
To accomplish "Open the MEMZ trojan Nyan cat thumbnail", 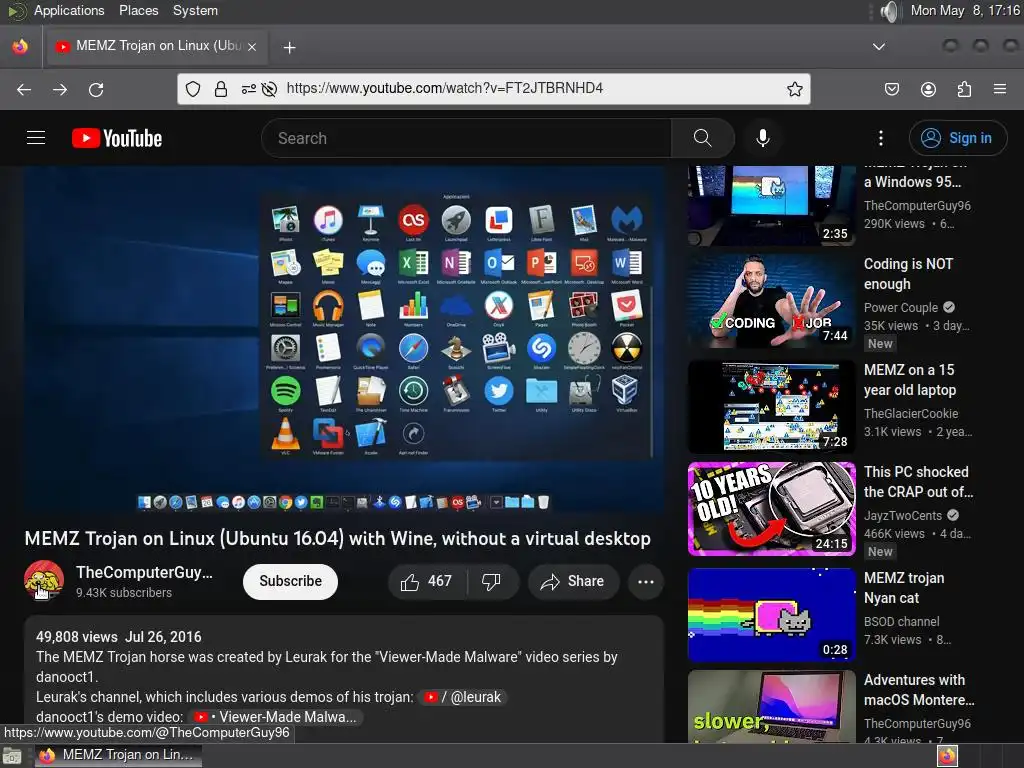I will pyautogui.click(x=771, y=615).
